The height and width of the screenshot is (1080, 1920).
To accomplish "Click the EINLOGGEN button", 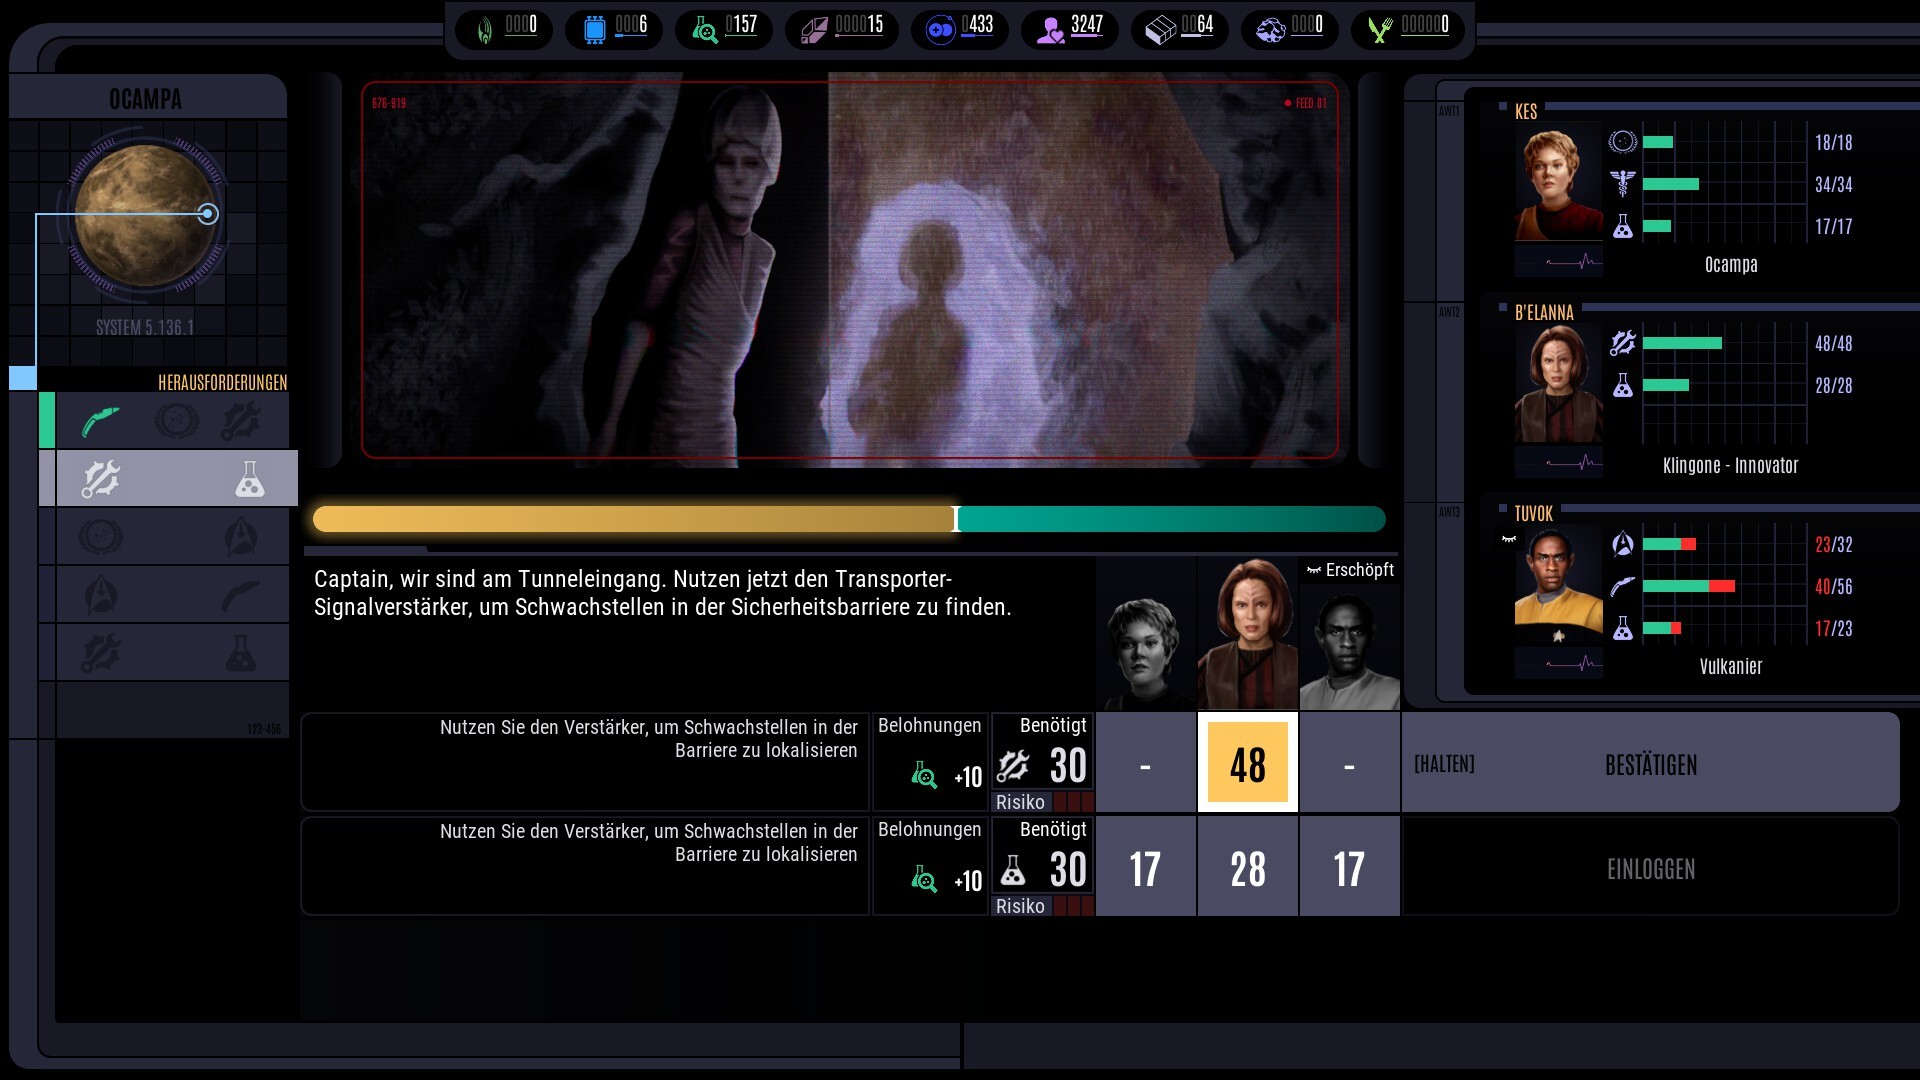I will pyautogui.click(x=1651, y=867).
